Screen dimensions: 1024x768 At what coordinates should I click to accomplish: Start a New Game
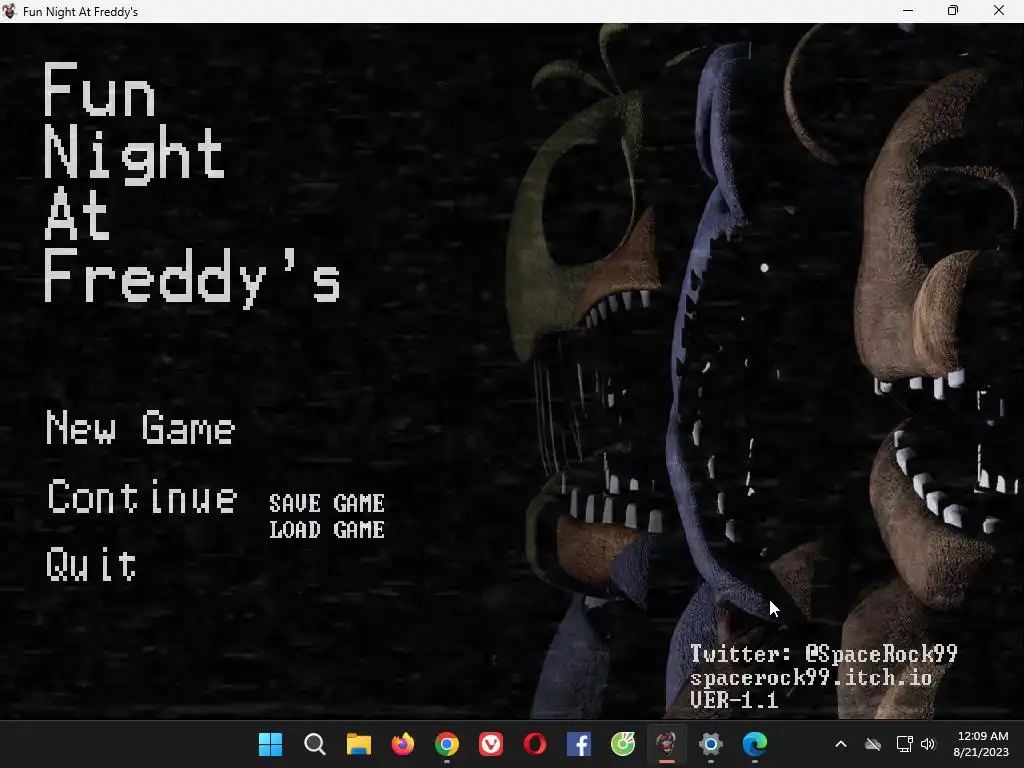pyautogui.click(x=140, y=428)
